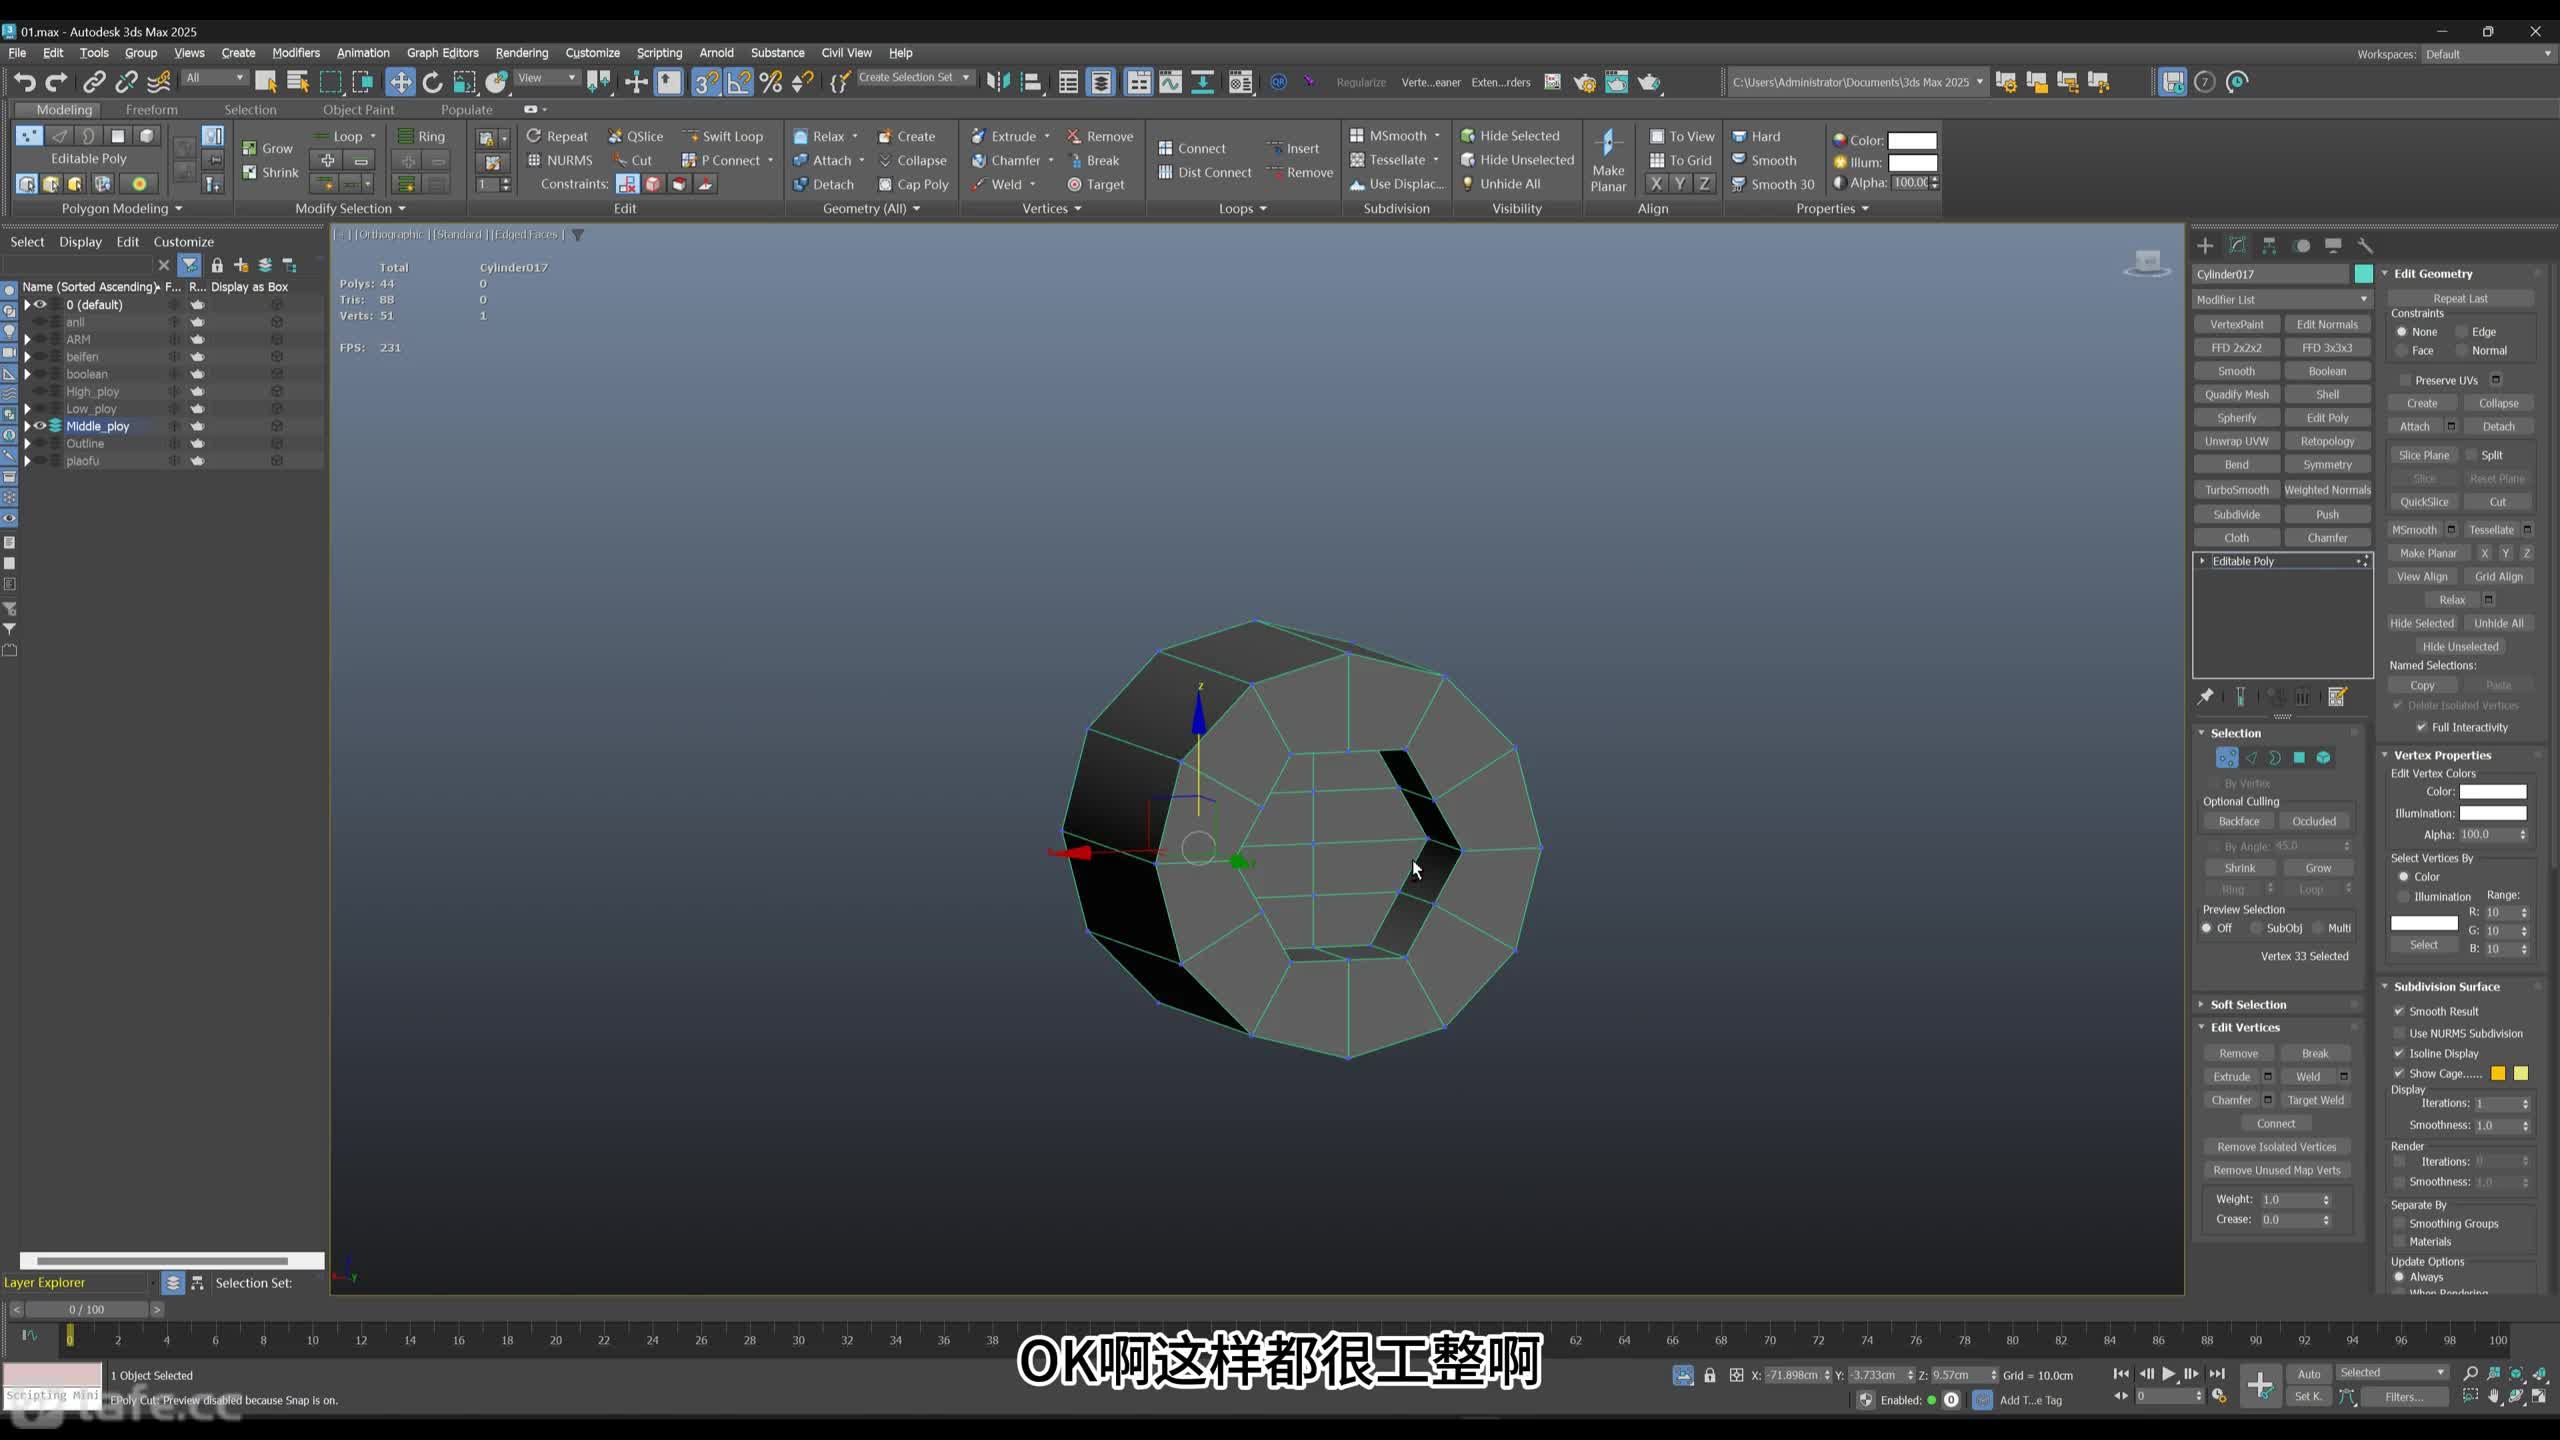
Task: Open the Modifiers menu
Action: coord(296,53)
